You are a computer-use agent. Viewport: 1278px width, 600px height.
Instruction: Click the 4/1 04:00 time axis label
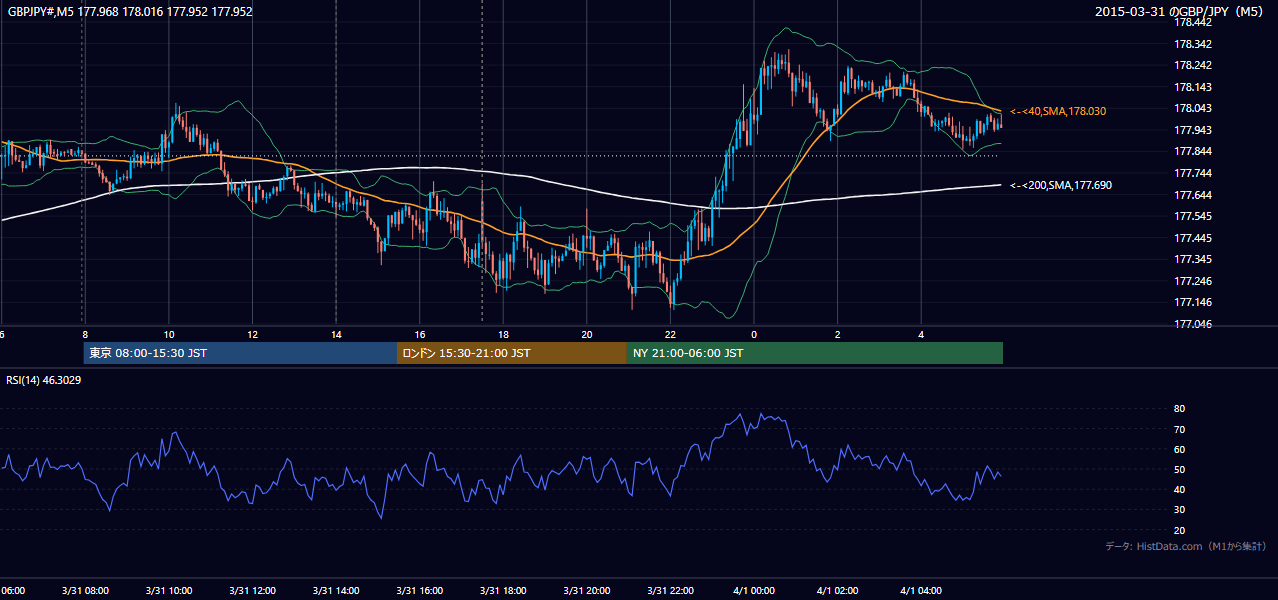click(x=922, y=591)
